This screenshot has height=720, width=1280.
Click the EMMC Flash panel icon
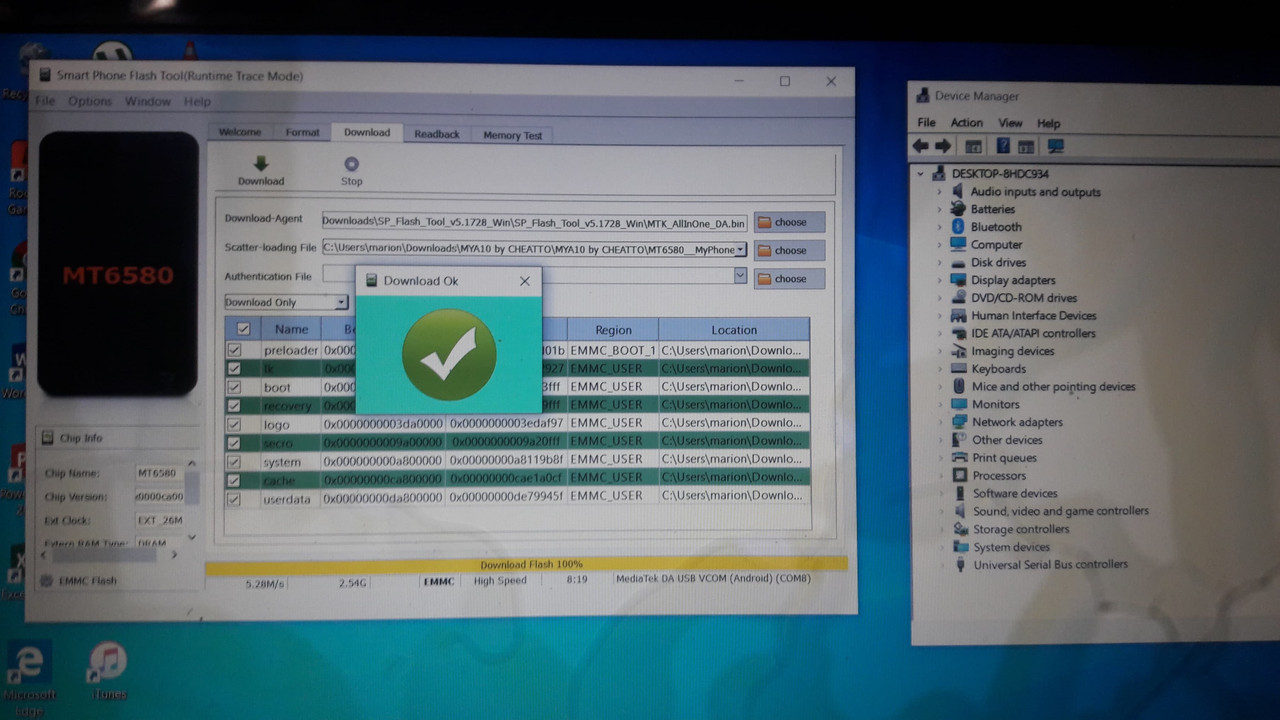(46, 580)
